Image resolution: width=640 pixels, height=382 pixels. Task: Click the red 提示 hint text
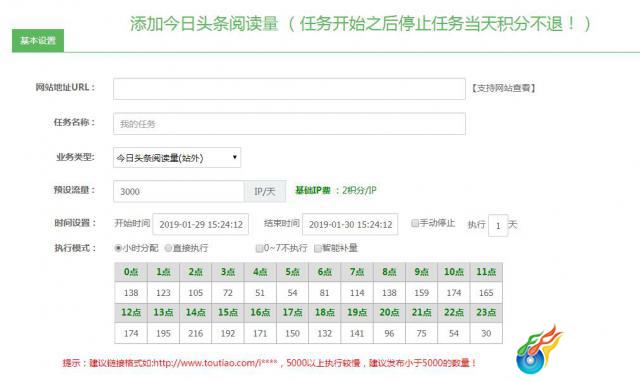point(269,363)
